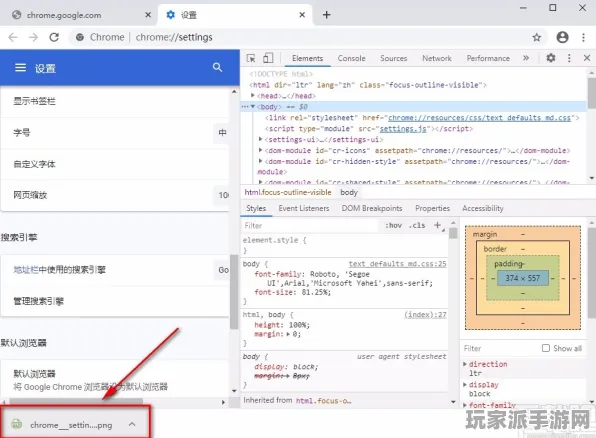Switch to the Console tab
Screen dimensions: 596x438
point(352,58)
